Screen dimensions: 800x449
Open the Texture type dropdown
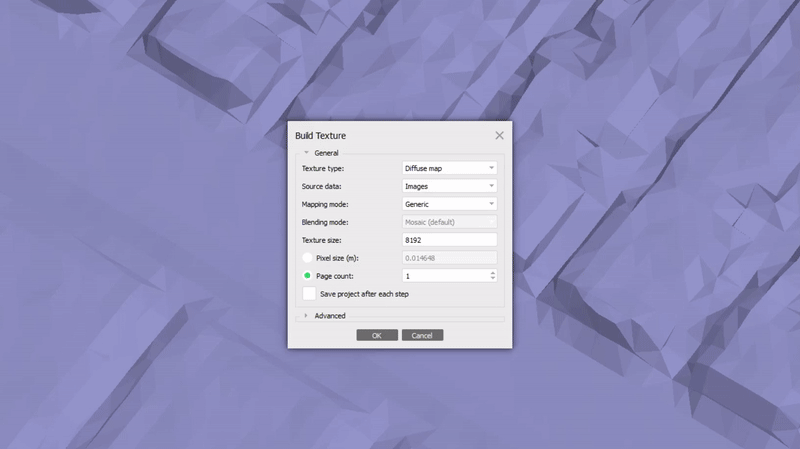pos(449,168)
